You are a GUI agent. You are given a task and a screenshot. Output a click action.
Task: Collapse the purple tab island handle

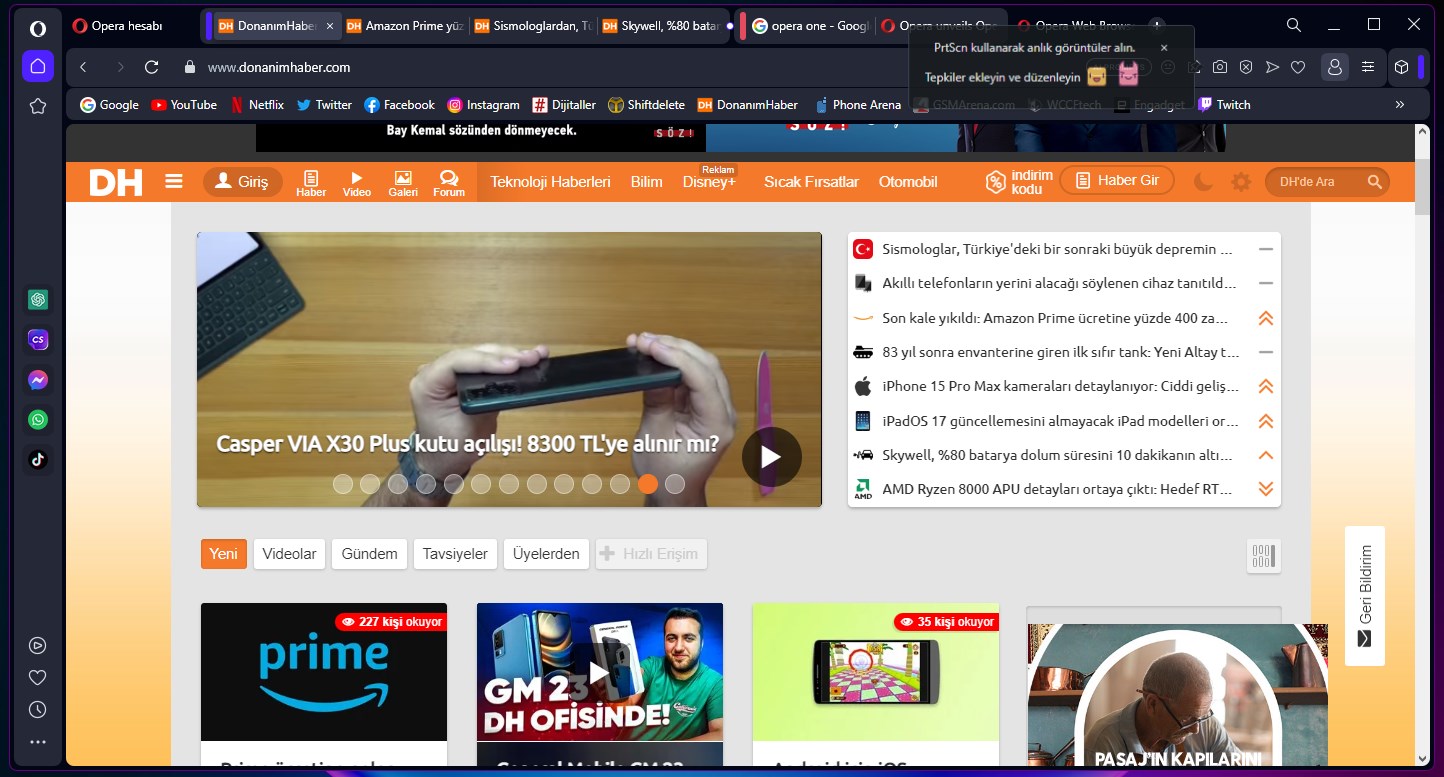tap(209, 26)
